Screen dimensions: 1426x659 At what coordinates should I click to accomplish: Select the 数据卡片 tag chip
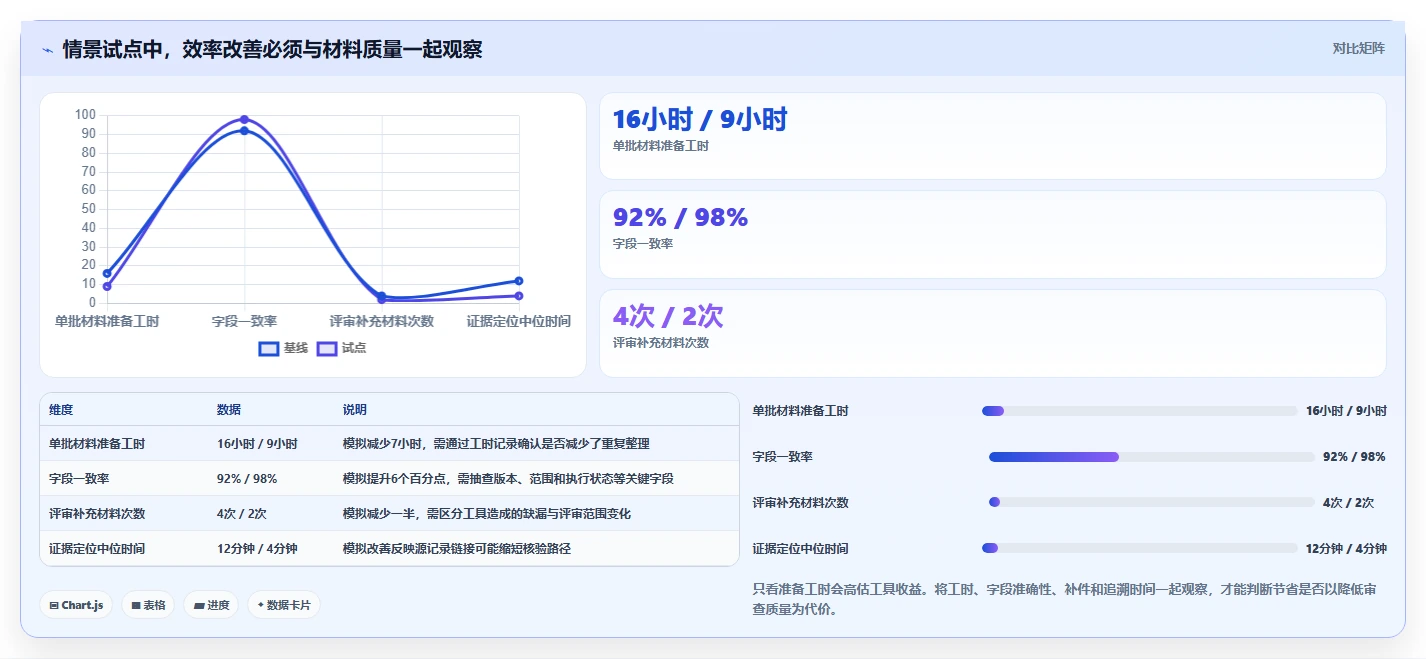click(x=284, y=605)
